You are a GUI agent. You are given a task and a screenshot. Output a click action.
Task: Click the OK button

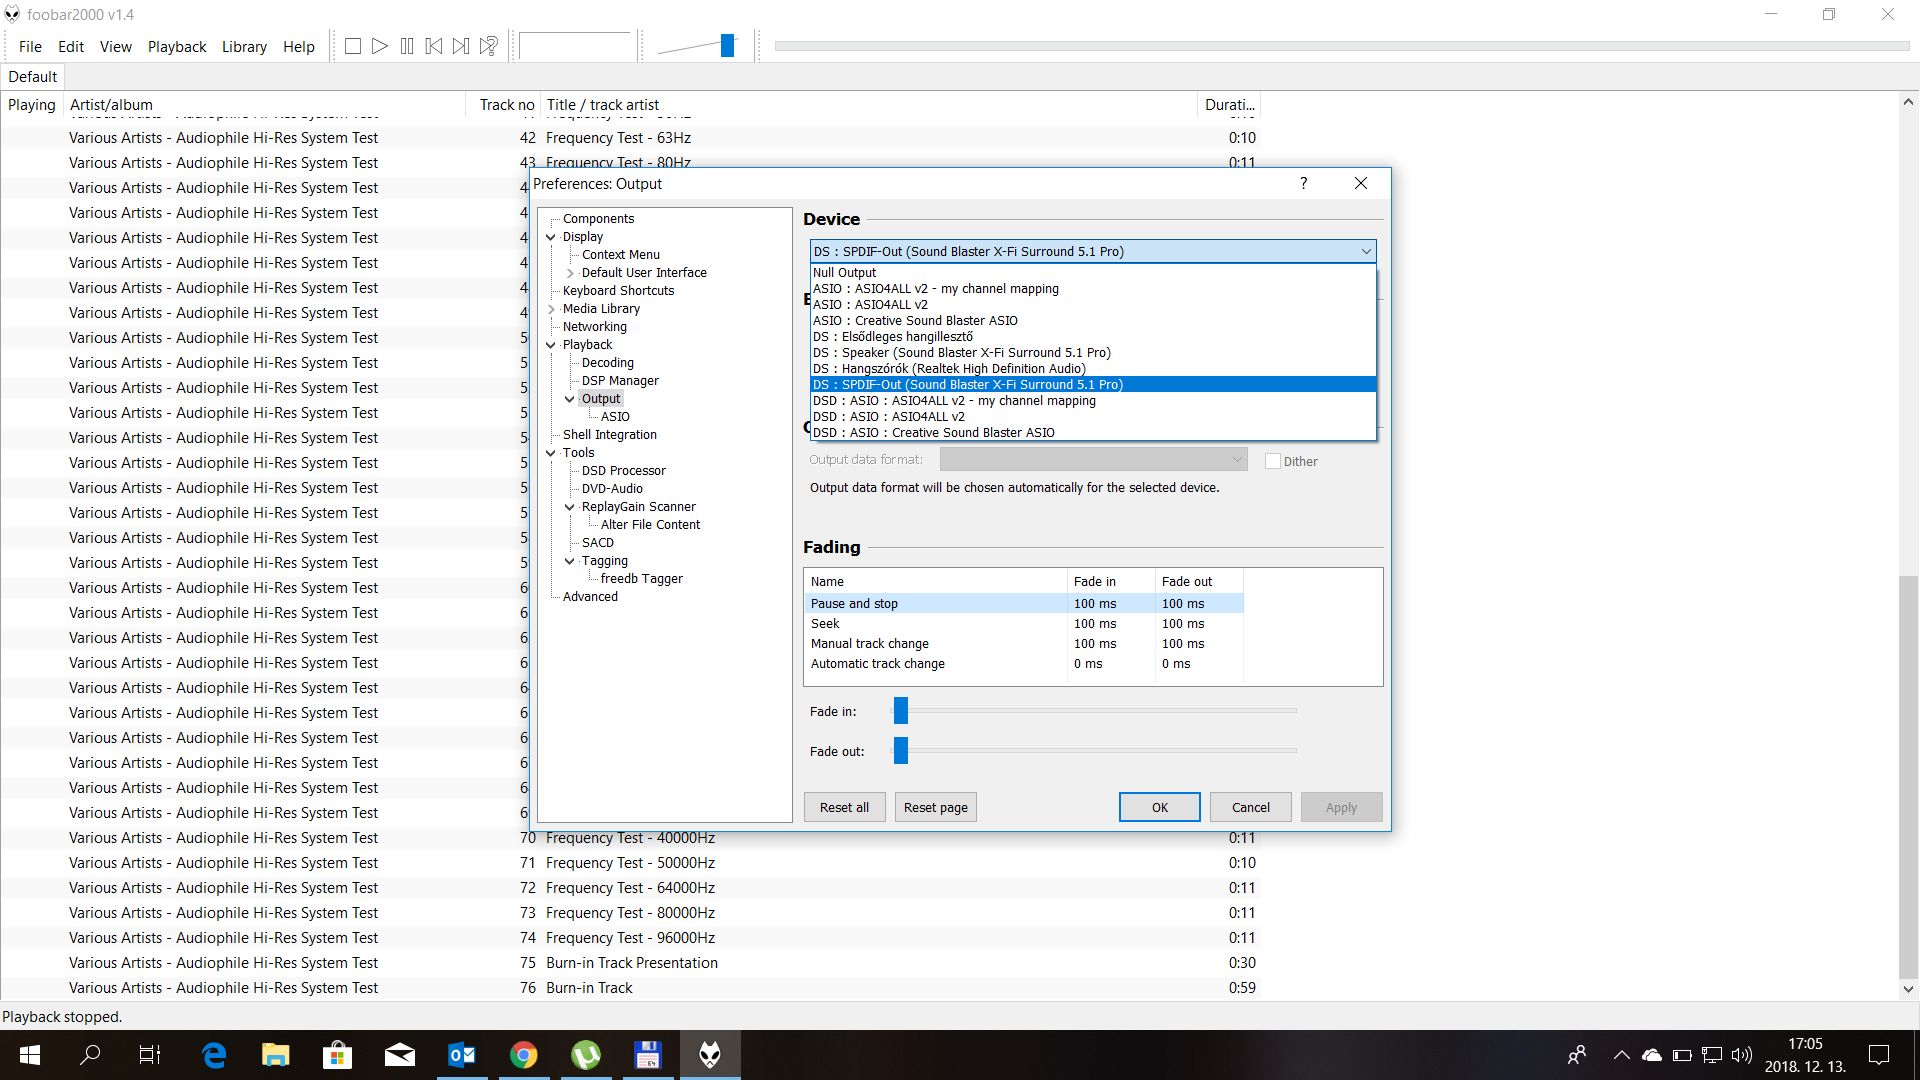(1160, 807)
